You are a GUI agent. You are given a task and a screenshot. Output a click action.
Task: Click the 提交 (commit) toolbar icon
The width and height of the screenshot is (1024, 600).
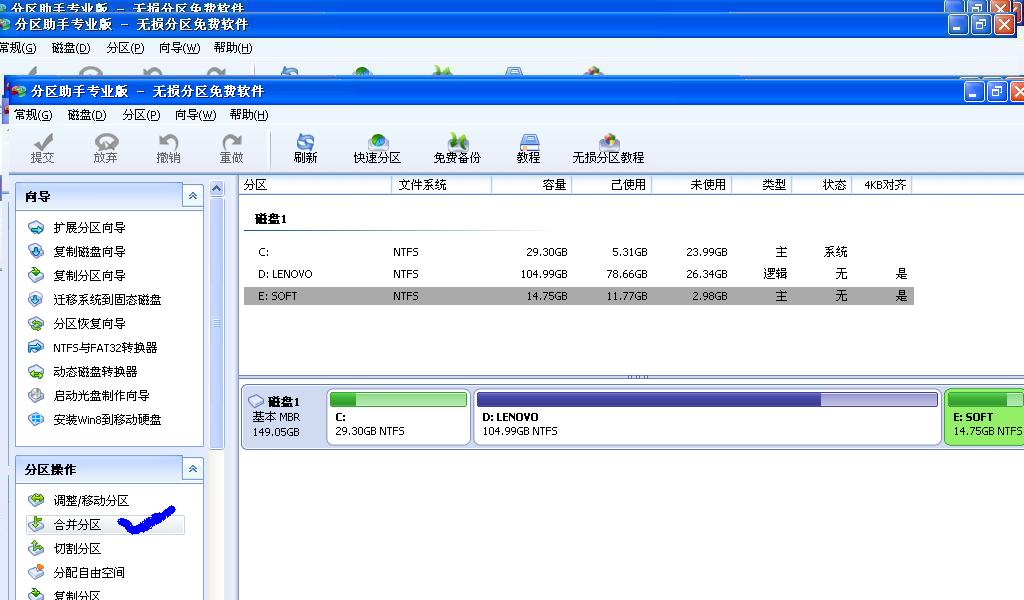click(x=42, y=148)
